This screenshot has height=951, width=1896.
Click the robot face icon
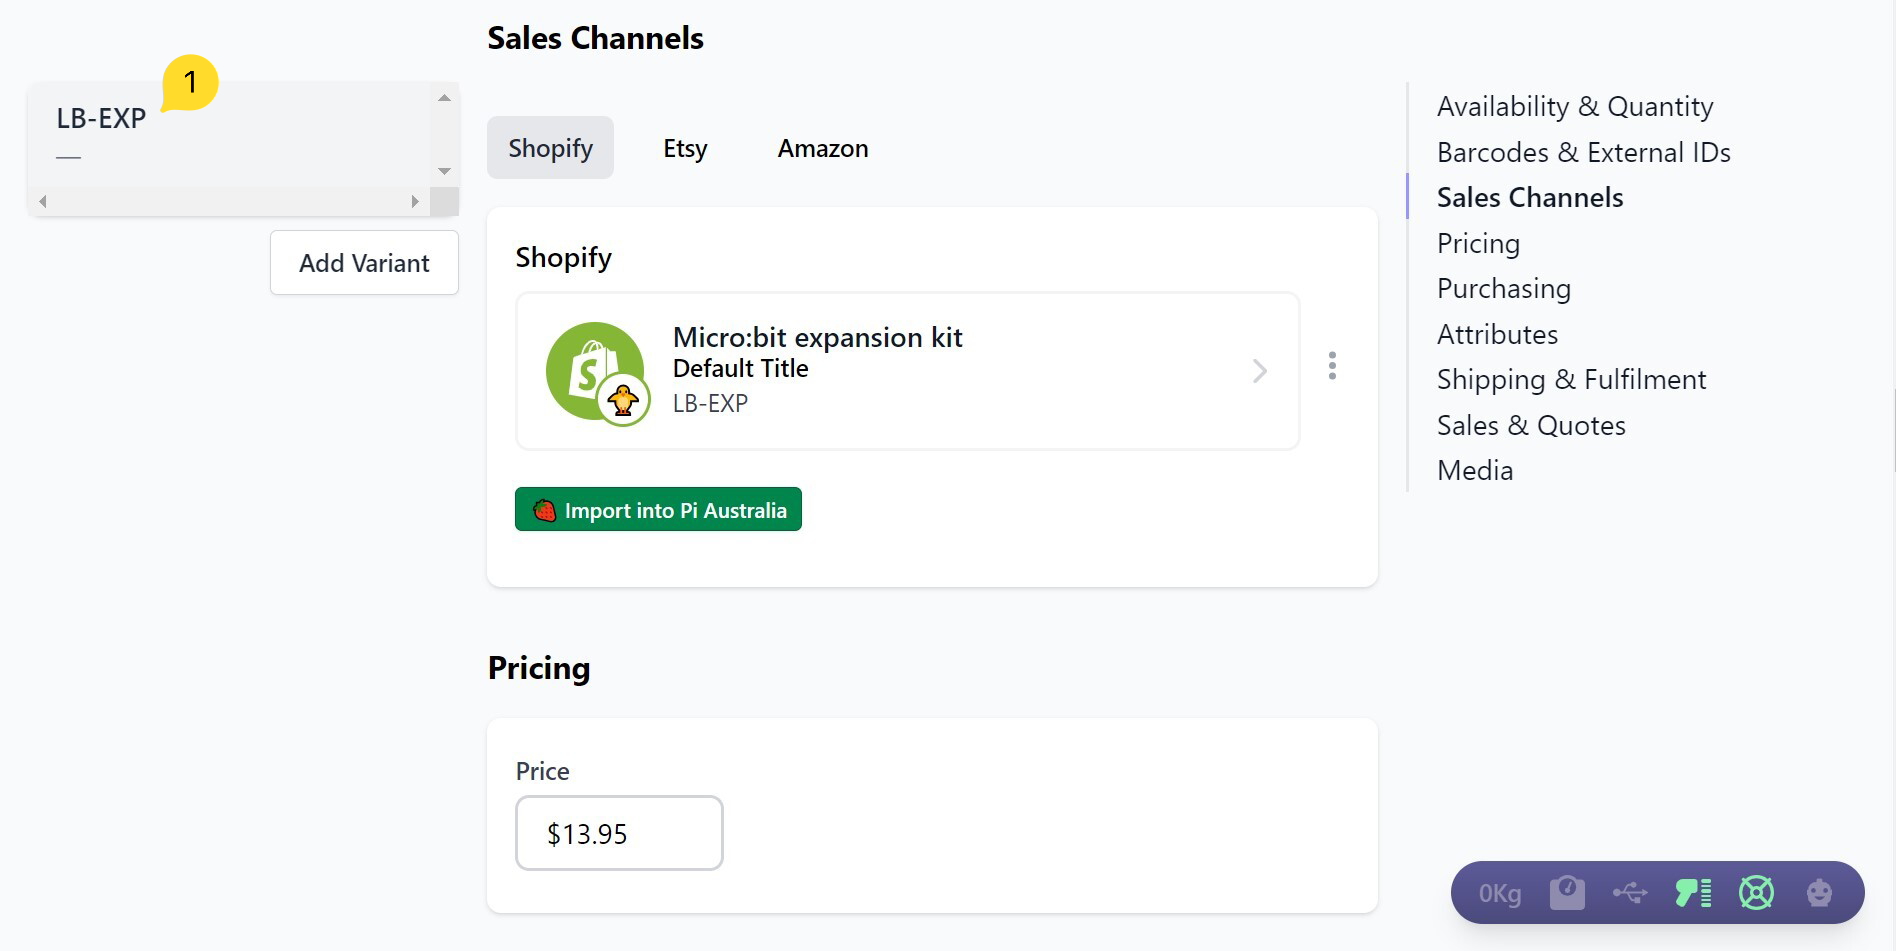coord(1819,892)
